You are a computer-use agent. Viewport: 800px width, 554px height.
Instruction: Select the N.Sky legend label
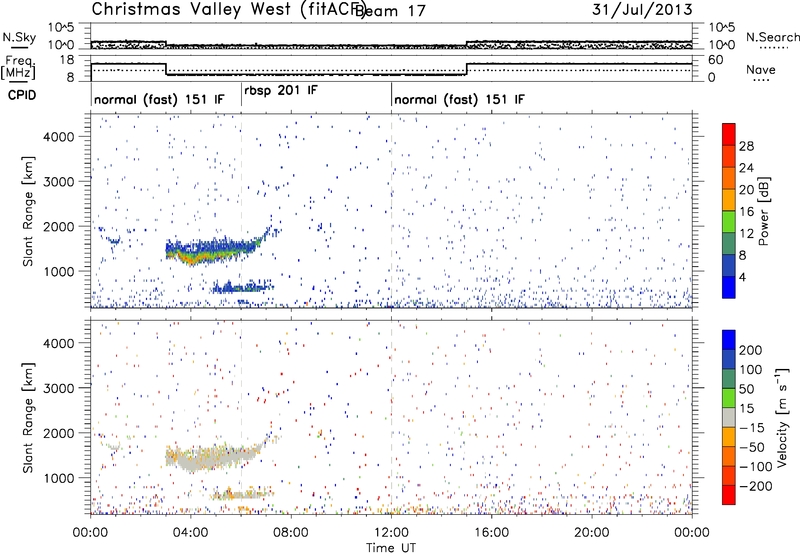[x=19, y=37]
